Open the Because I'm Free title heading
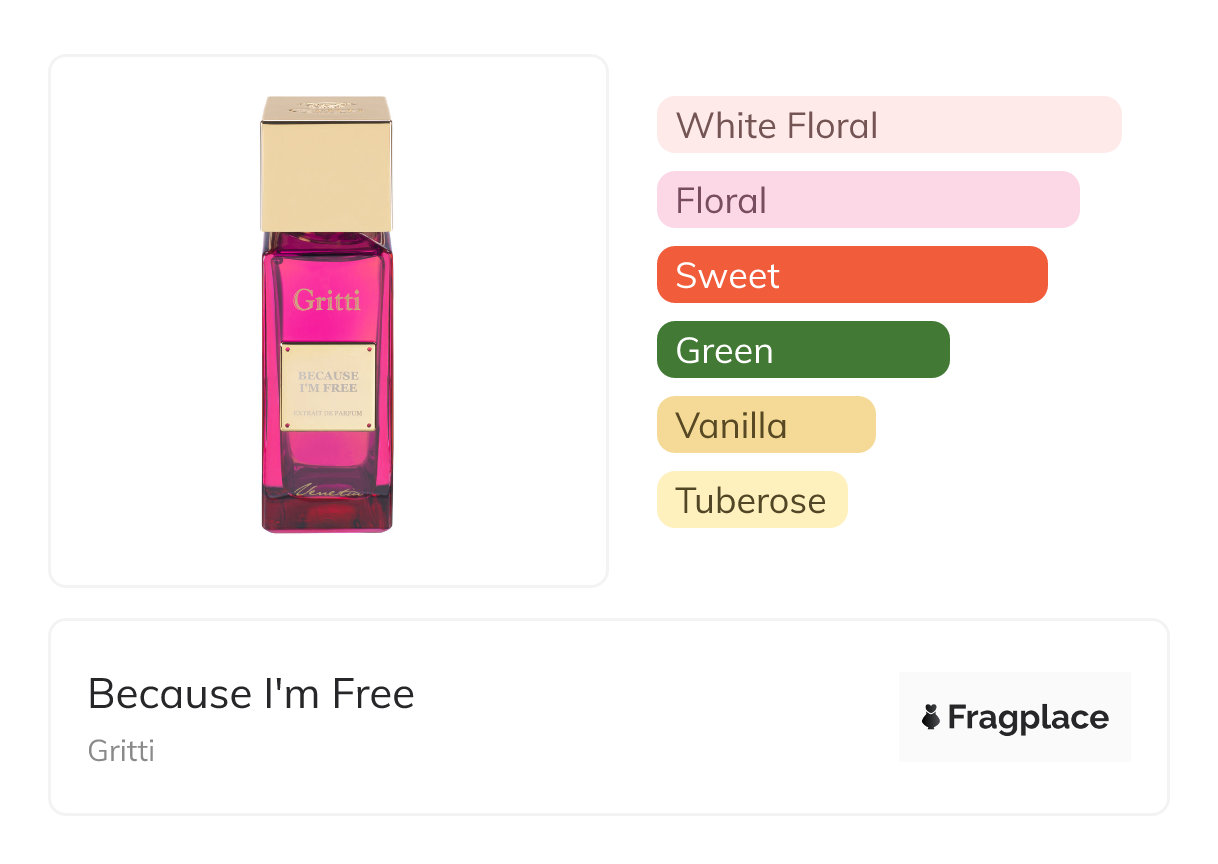 pos(251,693)
